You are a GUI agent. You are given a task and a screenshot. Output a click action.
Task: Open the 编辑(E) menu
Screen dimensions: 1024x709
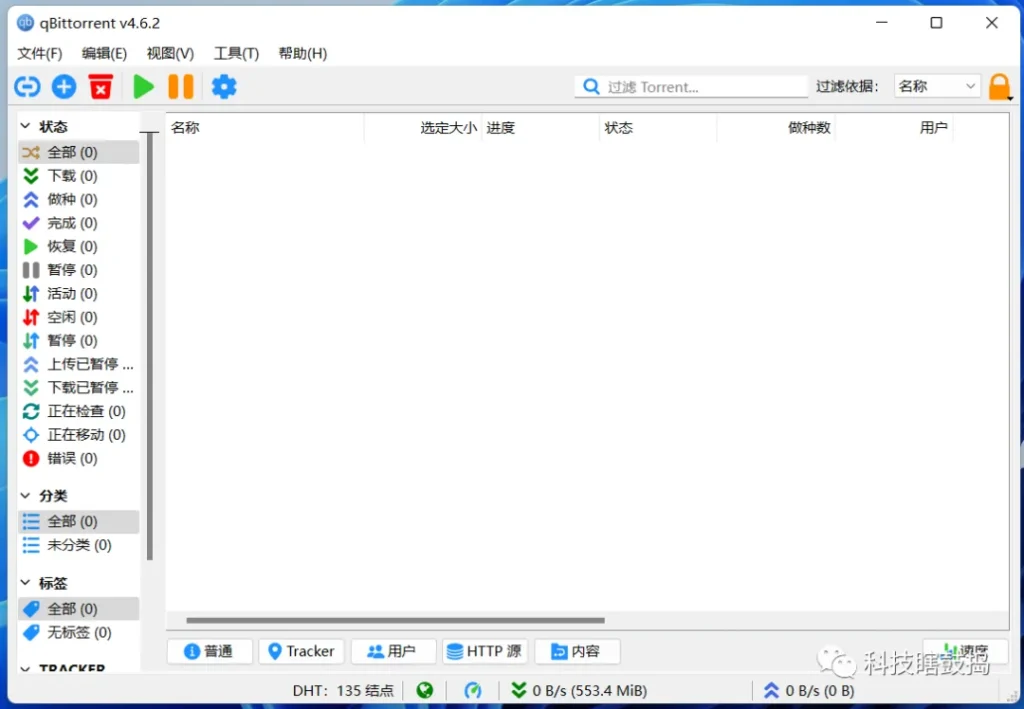pos(104,54)
